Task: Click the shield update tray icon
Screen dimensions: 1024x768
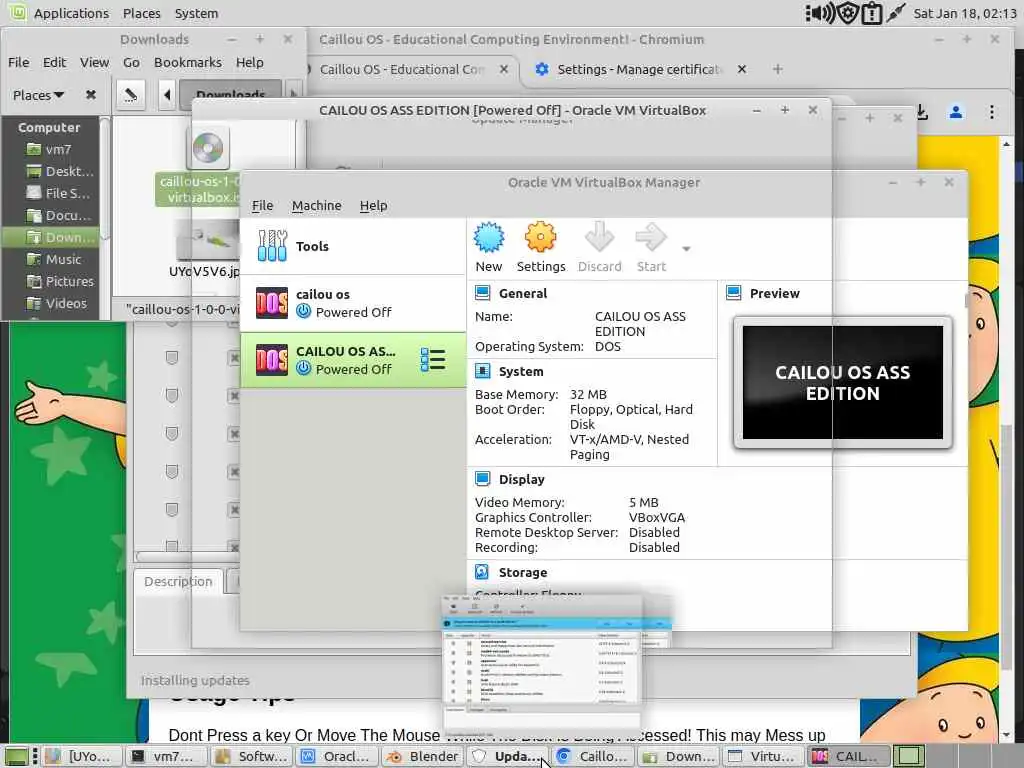Action: point(848,13)
